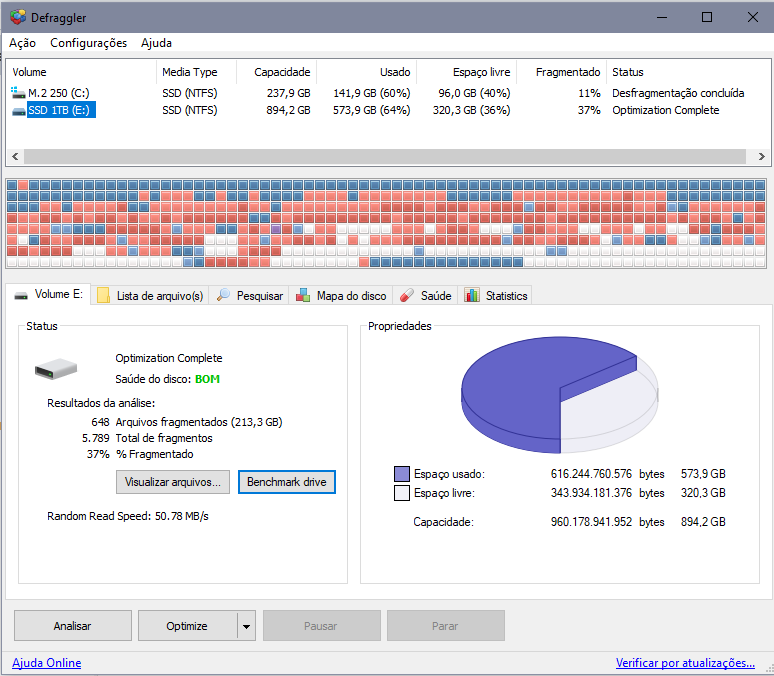This screenshot has height=676, width=774.
Task: Click the right arrow of horizontal scrollbar
Action: pos(761,157)
